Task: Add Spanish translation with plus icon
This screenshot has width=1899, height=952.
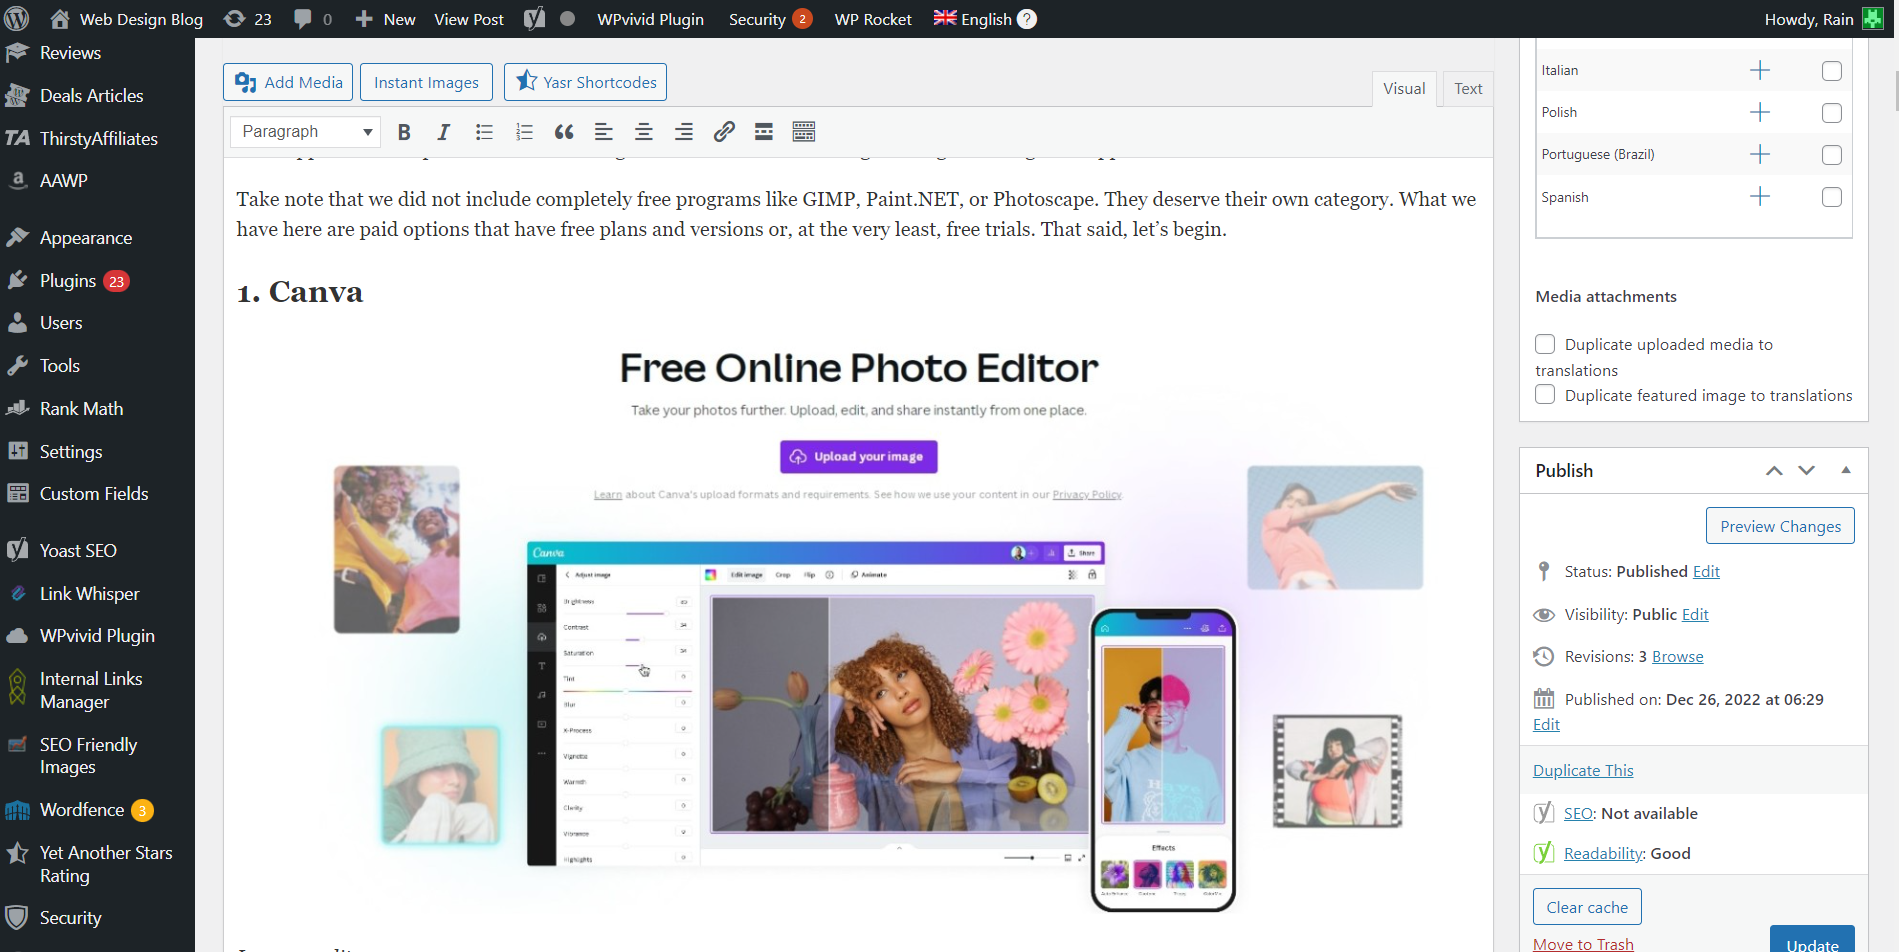Action: (x=1760, y=196)
